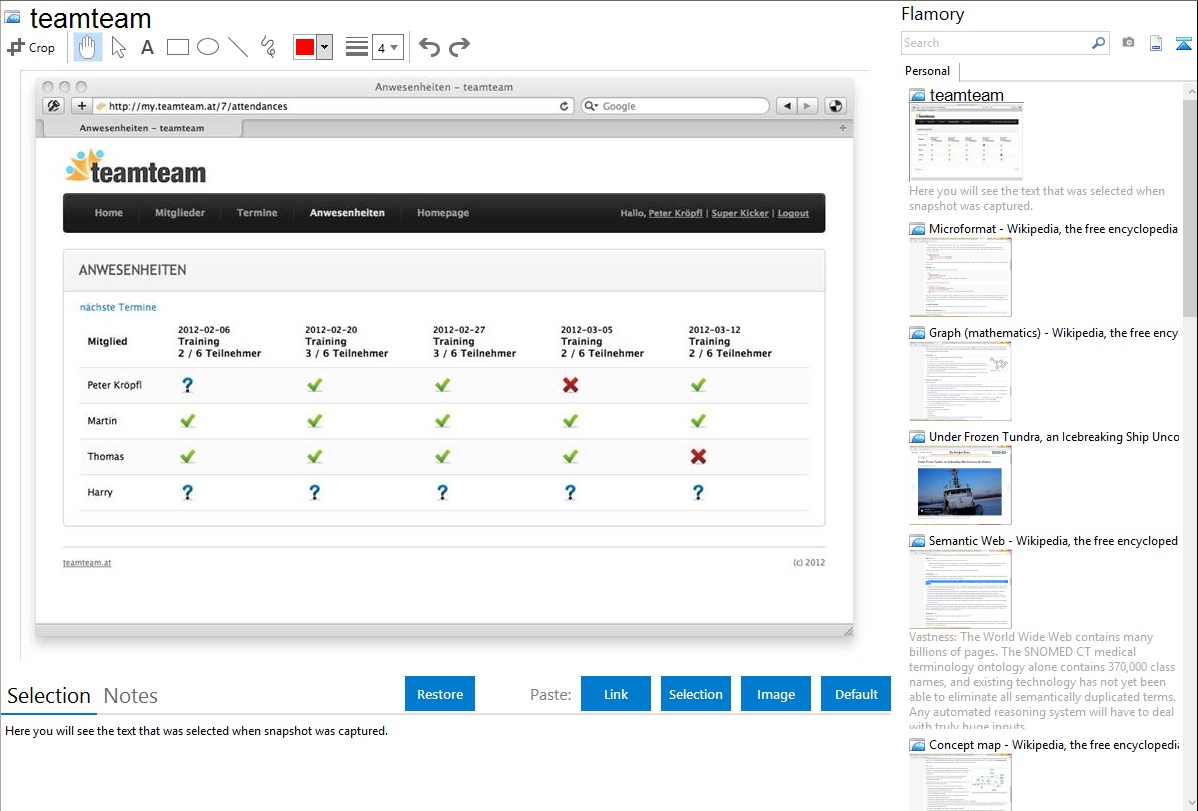This screenshot has height=811, width=1198.
Task: Open the Concept map snapshot thumbnail
Action: click(x=960, y=782)
